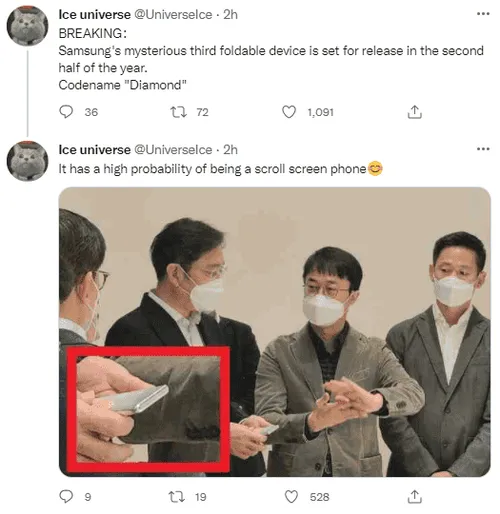This screenshot has height=514, width=500.
Task: Reply to the scroll screen phone tweet
Action: 66,496
